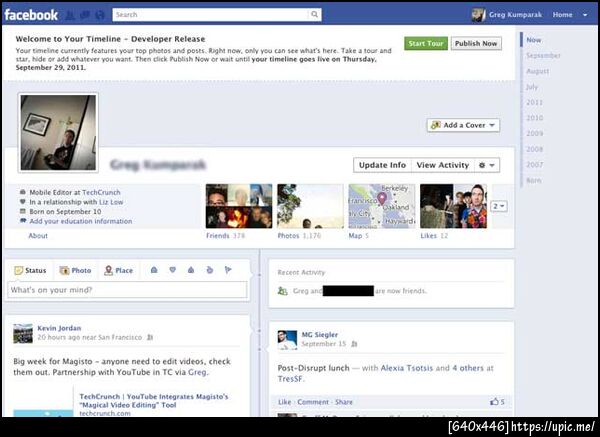Open MG Siegler profile link
This screenshot has height=437, width=600.
(x=320, y=334)
